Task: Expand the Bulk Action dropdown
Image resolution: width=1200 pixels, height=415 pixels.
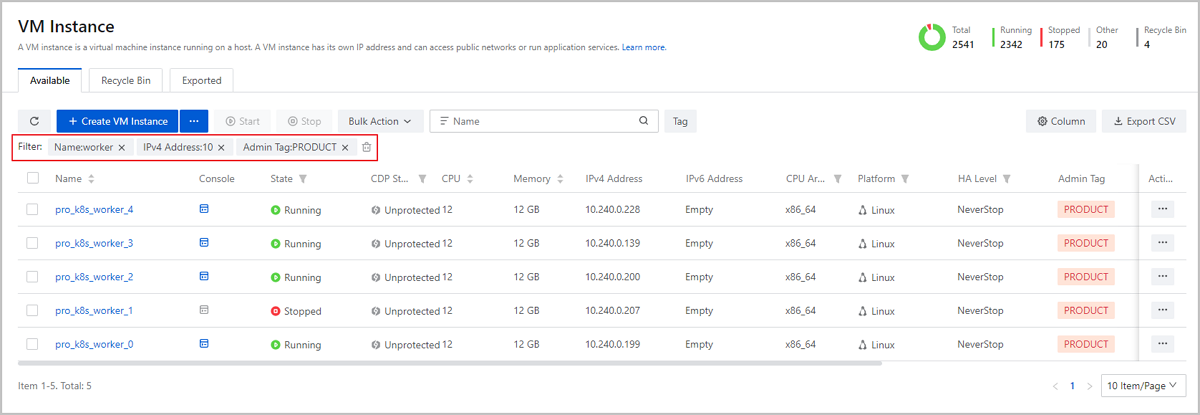Action: (380, 121)
